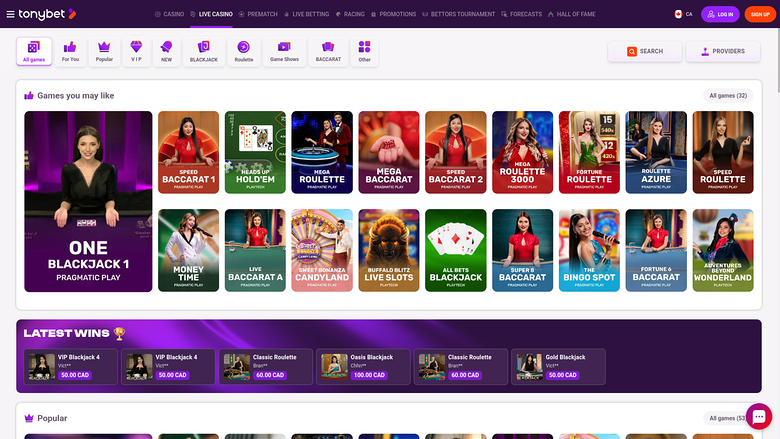Open Speed Baccarat 2 game tile

point(456,152)
